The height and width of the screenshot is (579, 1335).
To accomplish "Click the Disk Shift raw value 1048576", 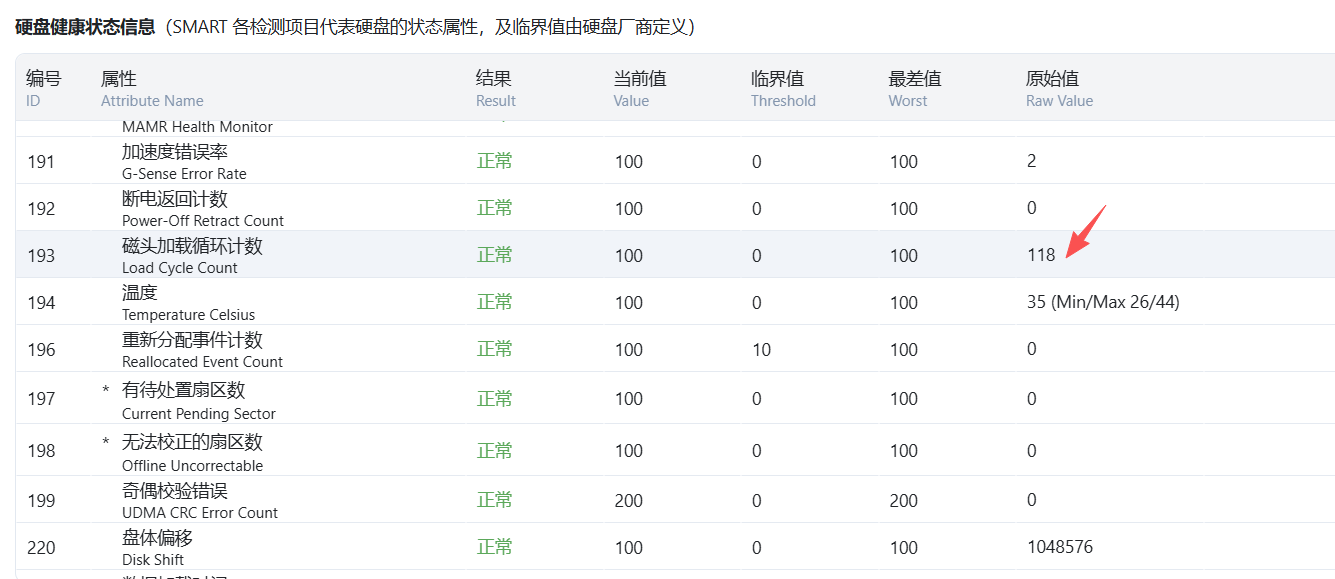I will tap(1059, 547).
